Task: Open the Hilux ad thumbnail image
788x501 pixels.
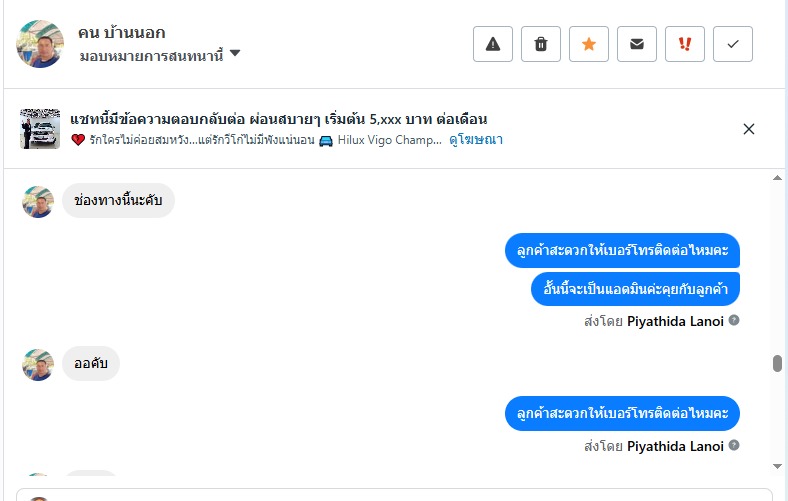Action: pyautogui.click(x=40, y=129)
